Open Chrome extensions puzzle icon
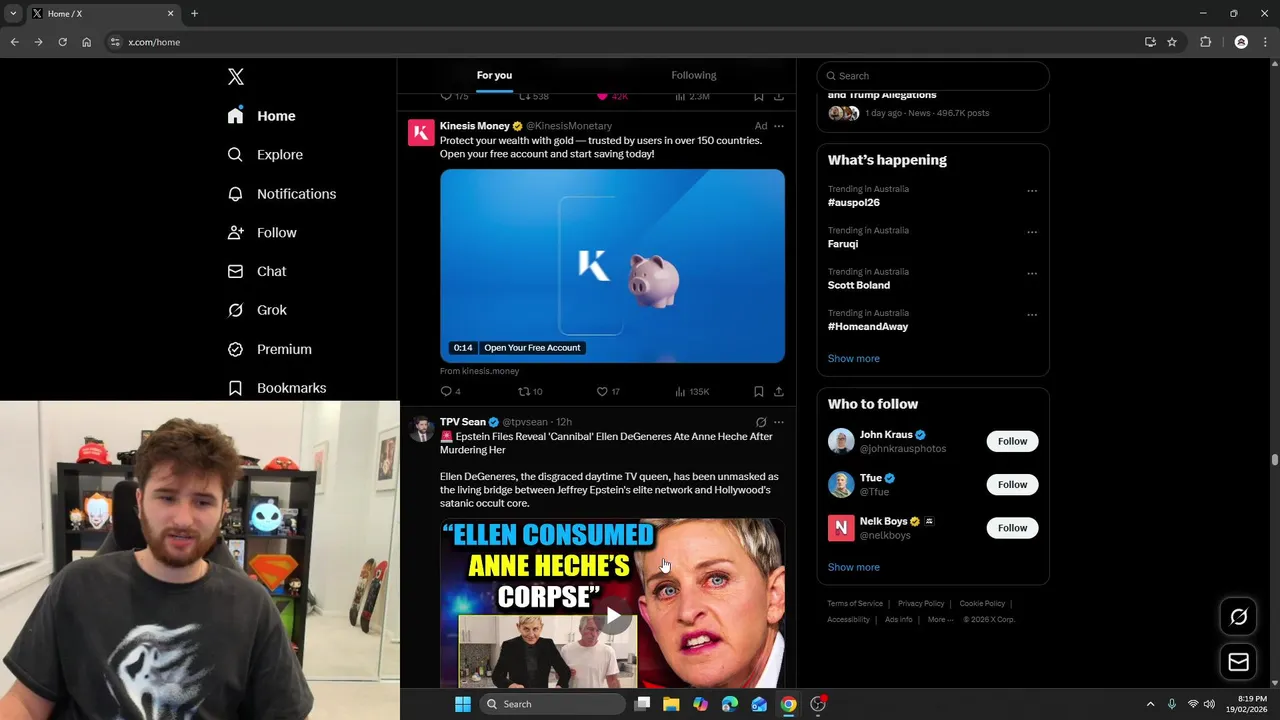The width and height of the screenshot is (1280, 720). click(x=1205, y=42)
